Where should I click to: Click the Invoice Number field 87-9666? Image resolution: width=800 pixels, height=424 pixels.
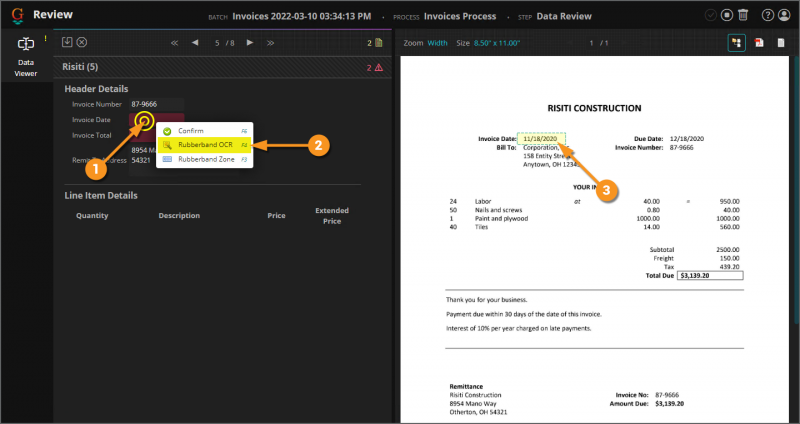coord(156,104)
